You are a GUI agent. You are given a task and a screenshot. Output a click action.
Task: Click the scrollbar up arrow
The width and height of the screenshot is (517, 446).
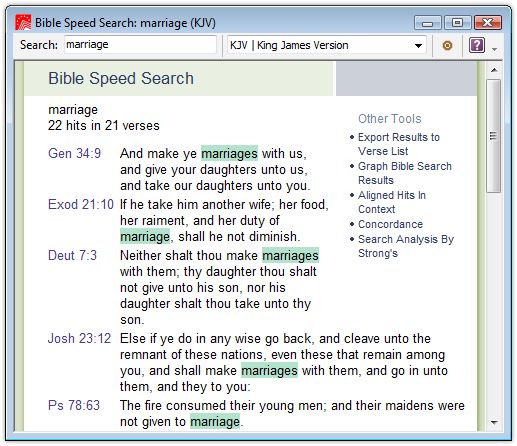[x=494, y=70]
